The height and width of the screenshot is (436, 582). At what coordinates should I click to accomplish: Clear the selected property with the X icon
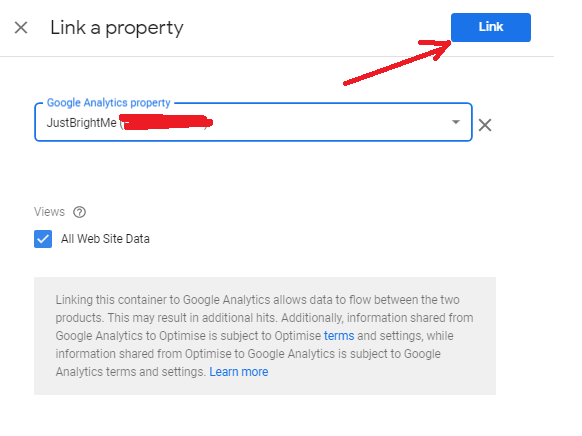[485, 125]
